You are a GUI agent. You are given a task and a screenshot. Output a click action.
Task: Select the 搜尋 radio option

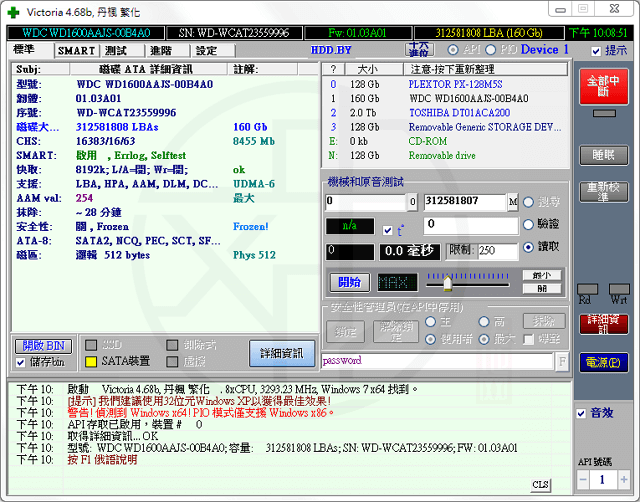[x=529, y=202]
